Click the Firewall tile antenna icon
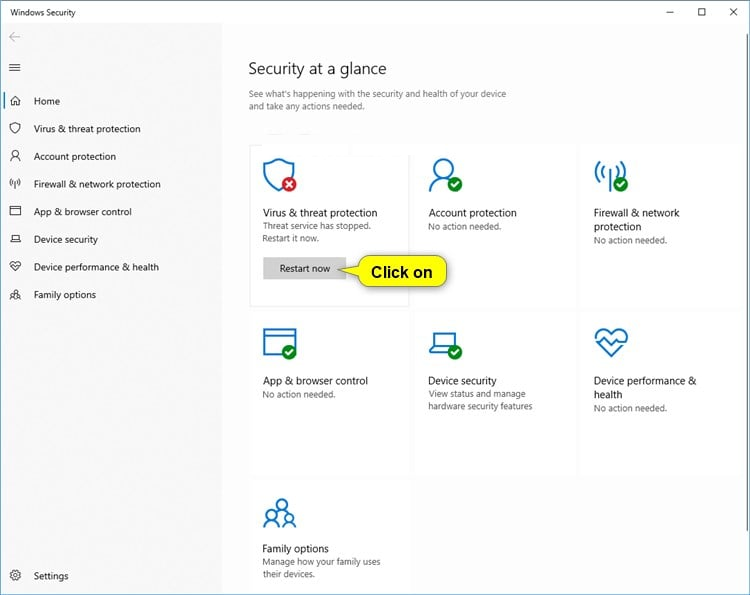This screenshot has width=750, height=595. 611,176
